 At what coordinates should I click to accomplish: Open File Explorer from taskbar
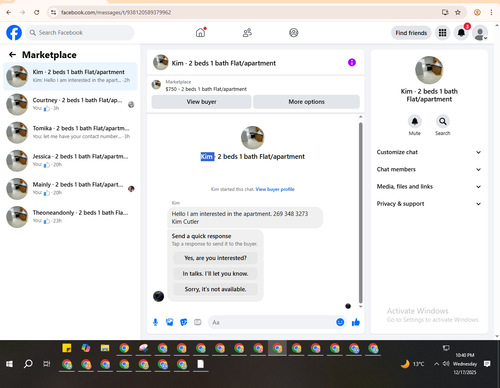[105, 348]
